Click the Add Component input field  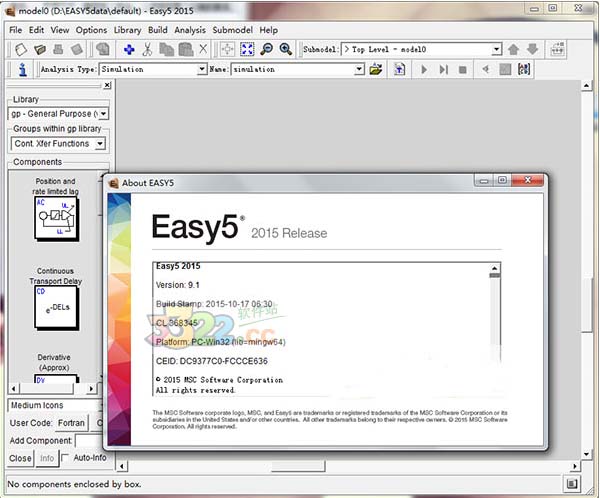(89, 441)
